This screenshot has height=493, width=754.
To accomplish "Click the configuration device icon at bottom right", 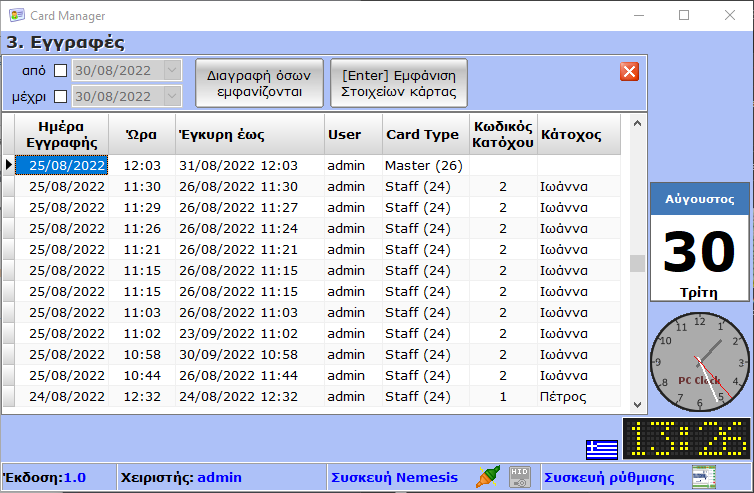I will click(704, 477).
